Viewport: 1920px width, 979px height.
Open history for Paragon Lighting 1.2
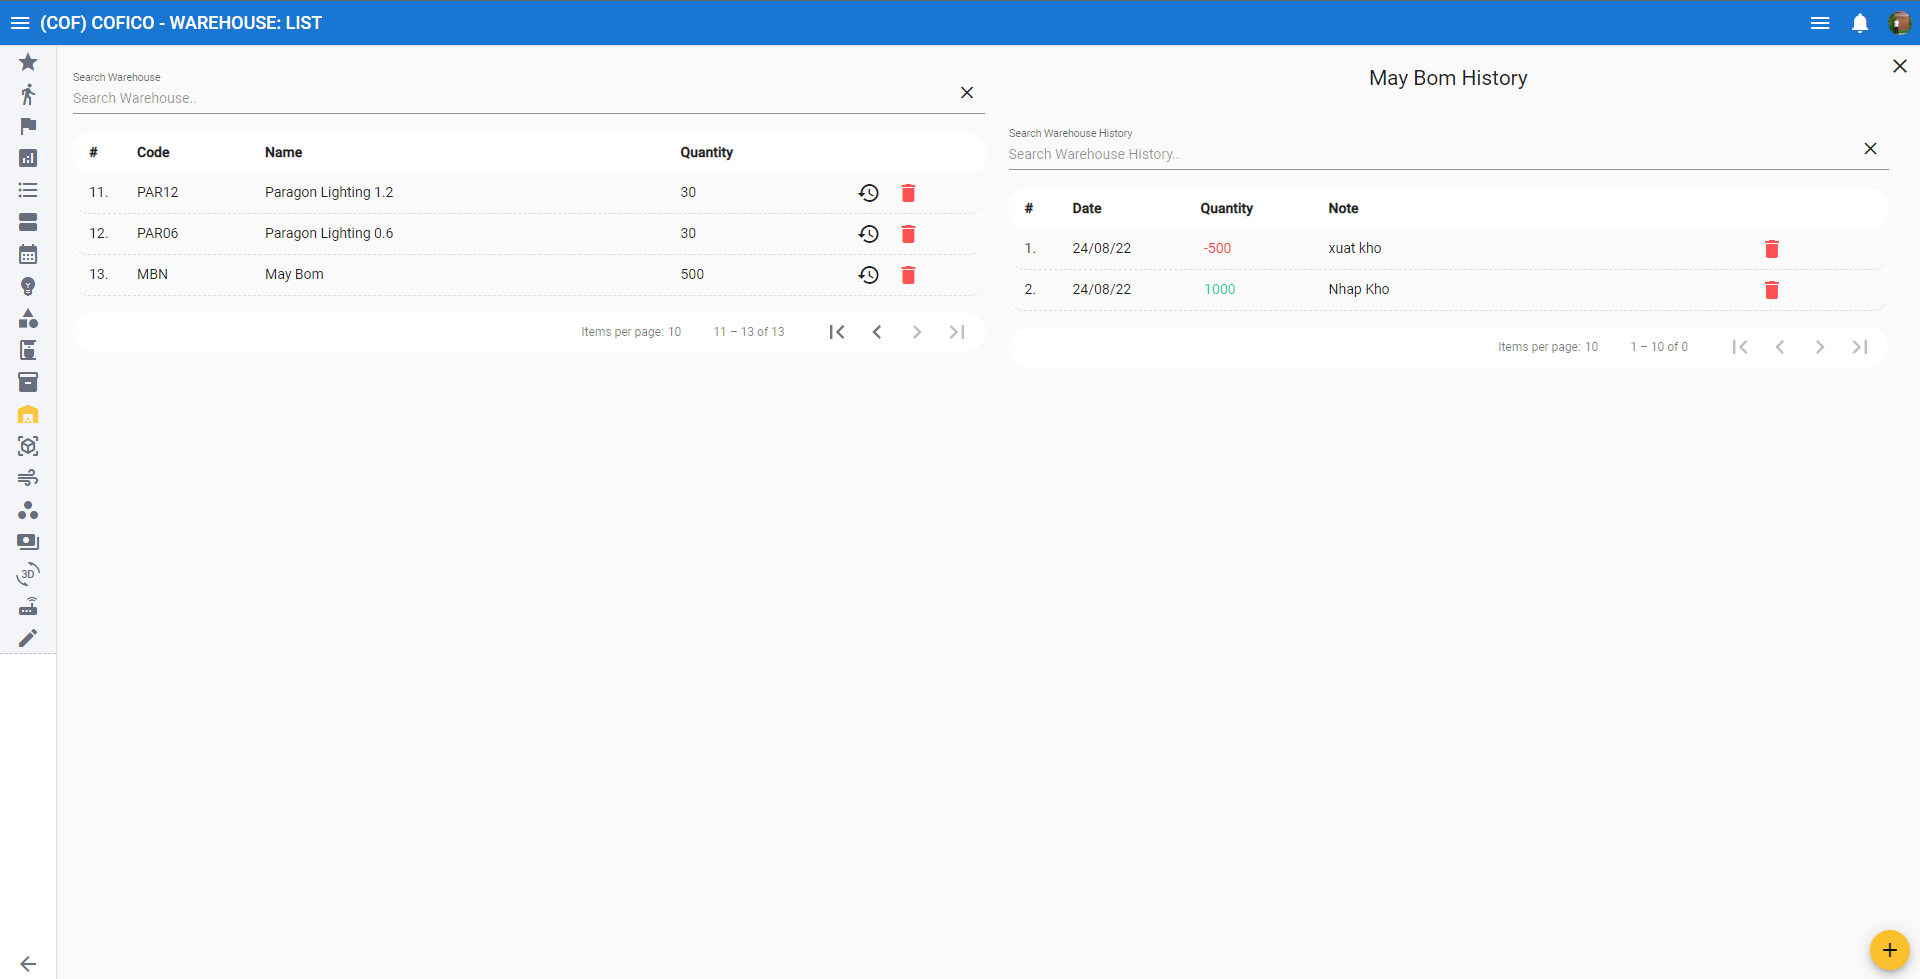coord(868,193)
